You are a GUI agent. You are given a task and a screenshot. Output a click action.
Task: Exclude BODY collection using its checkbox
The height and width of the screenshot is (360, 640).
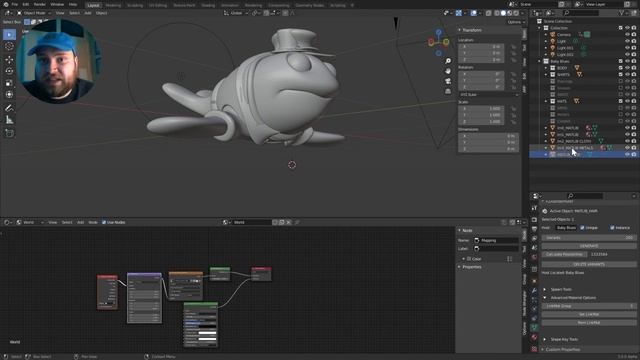pyautogui.click(x=621, y=68)
